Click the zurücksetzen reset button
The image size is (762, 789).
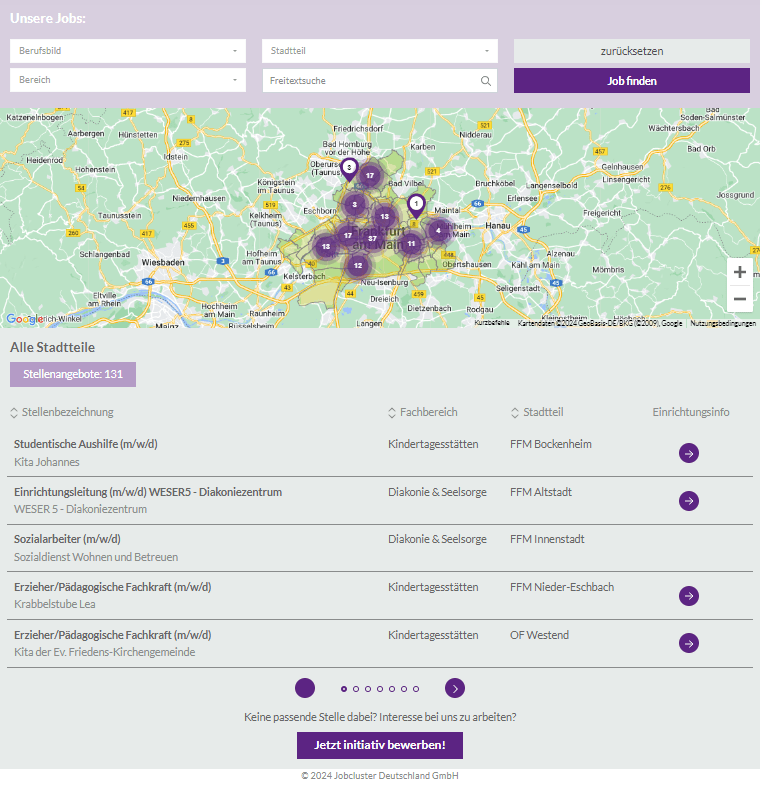[631, 51]
